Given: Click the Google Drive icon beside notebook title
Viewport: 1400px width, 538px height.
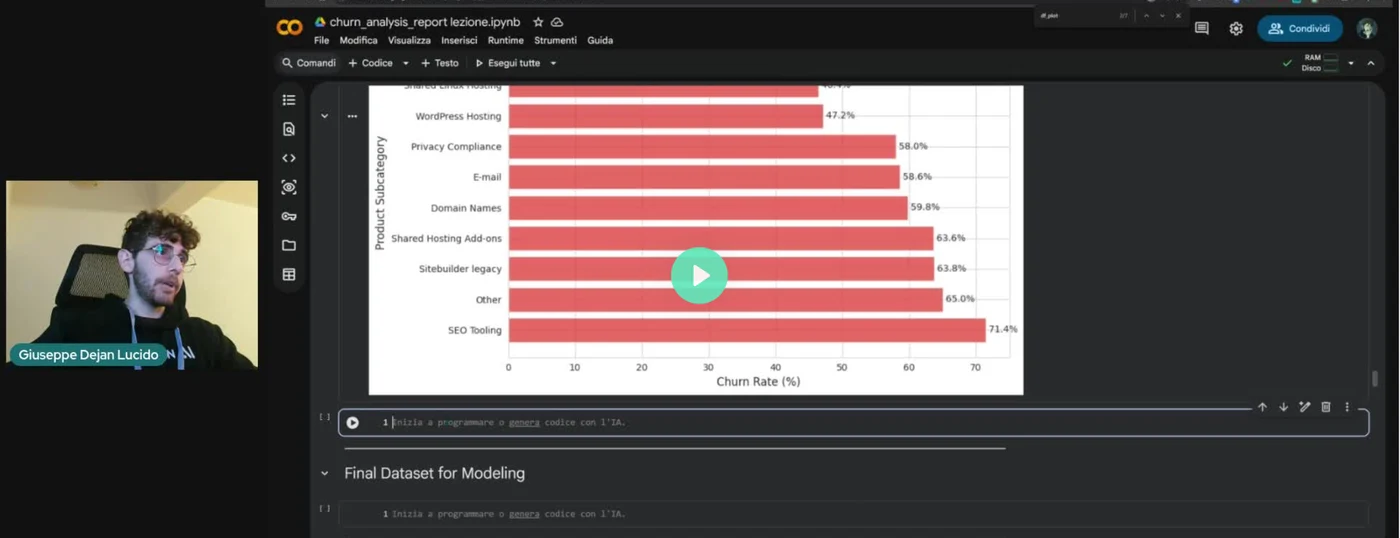Looking at the screenshot, I should point(320,22).
